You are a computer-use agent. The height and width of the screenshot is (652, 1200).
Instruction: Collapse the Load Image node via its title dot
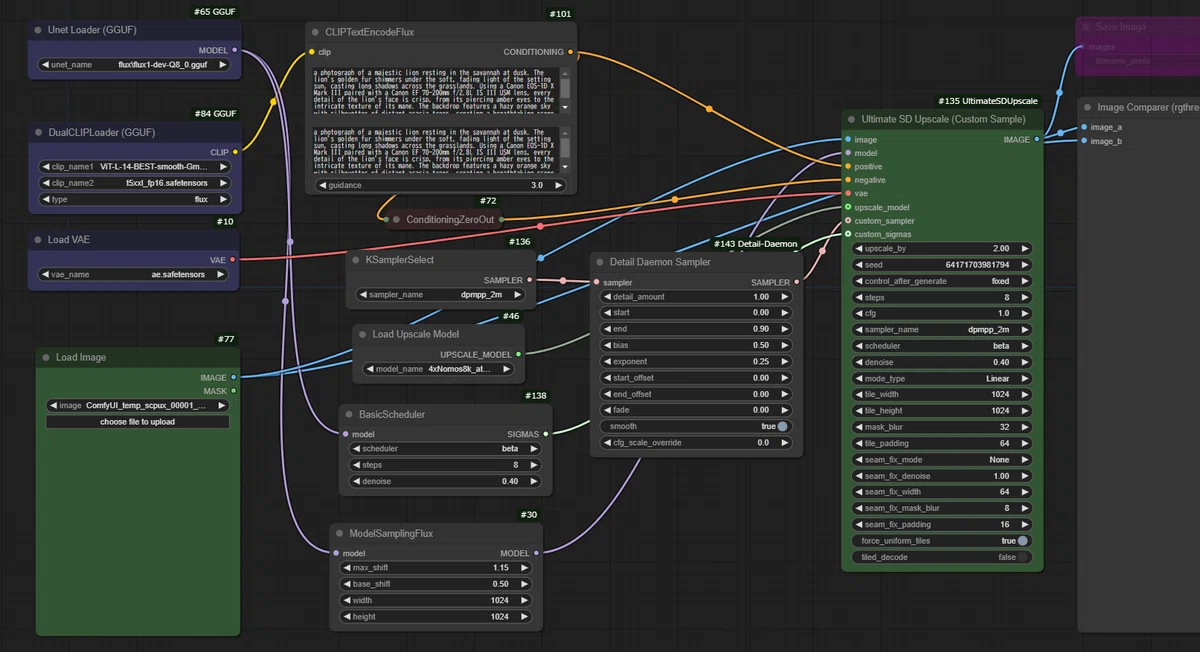[45, 357]
